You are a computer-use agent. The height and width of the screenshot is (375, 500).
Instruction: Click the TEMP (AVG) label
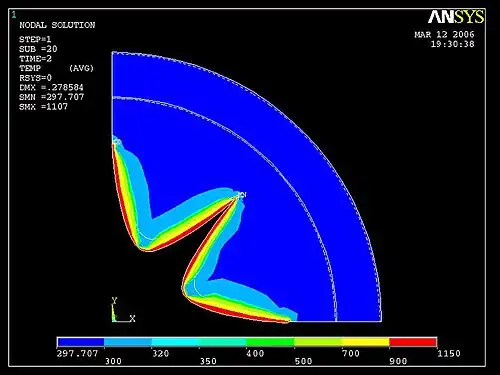click(x=57, y=68)
